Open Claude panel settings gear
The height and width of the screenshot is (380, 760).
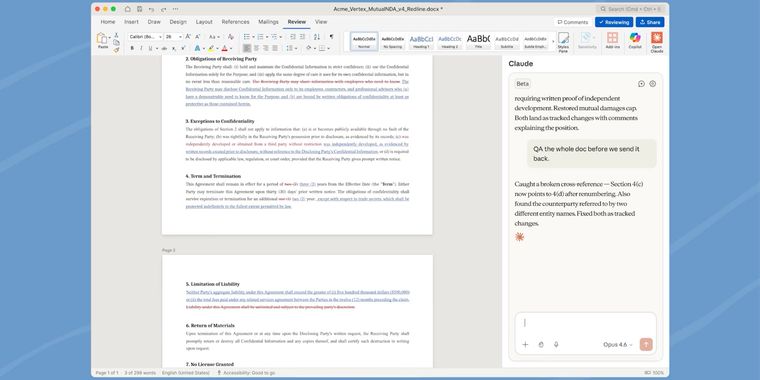pyautogui.click(x=652, y=84)
